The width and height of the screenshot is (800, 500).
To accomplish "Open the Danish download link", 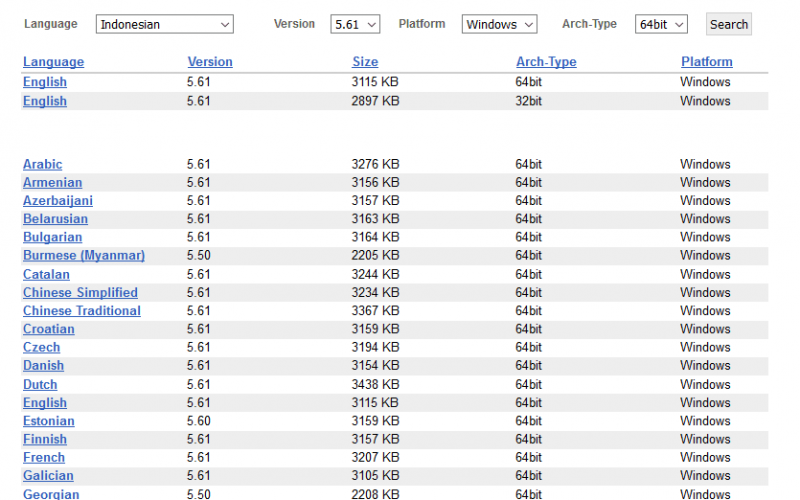I will (43, 366).
